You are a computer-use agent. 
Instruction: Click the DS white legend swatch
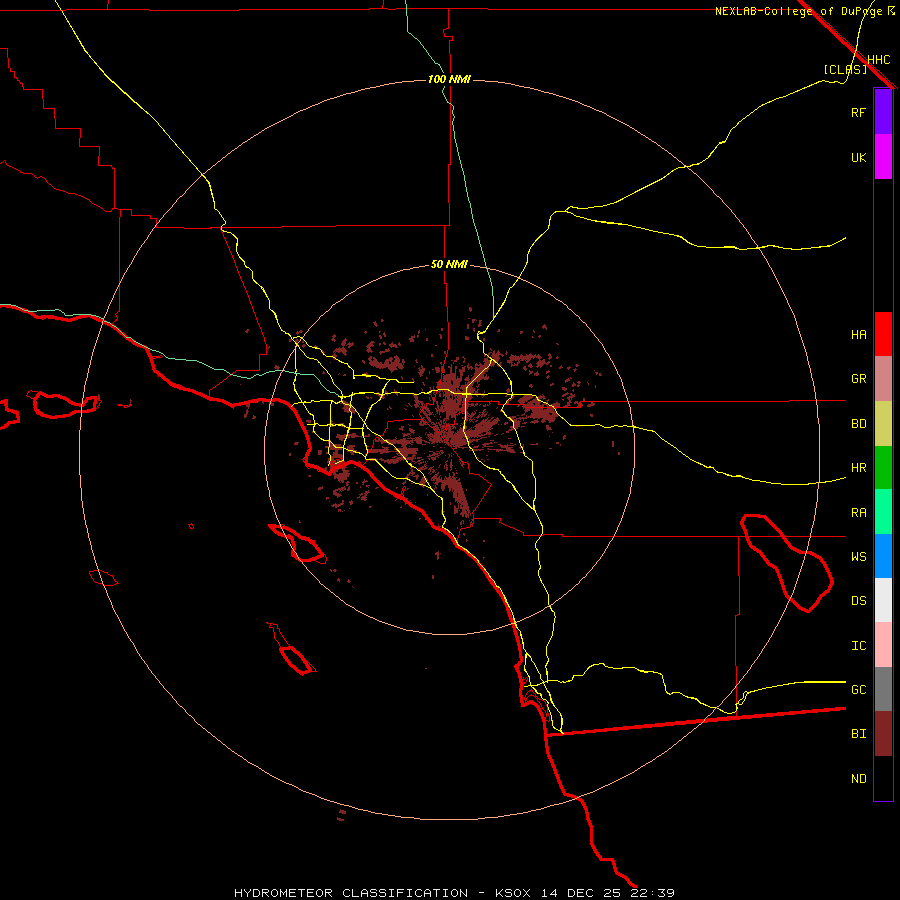pyautogui.click(x=883, y=600)
